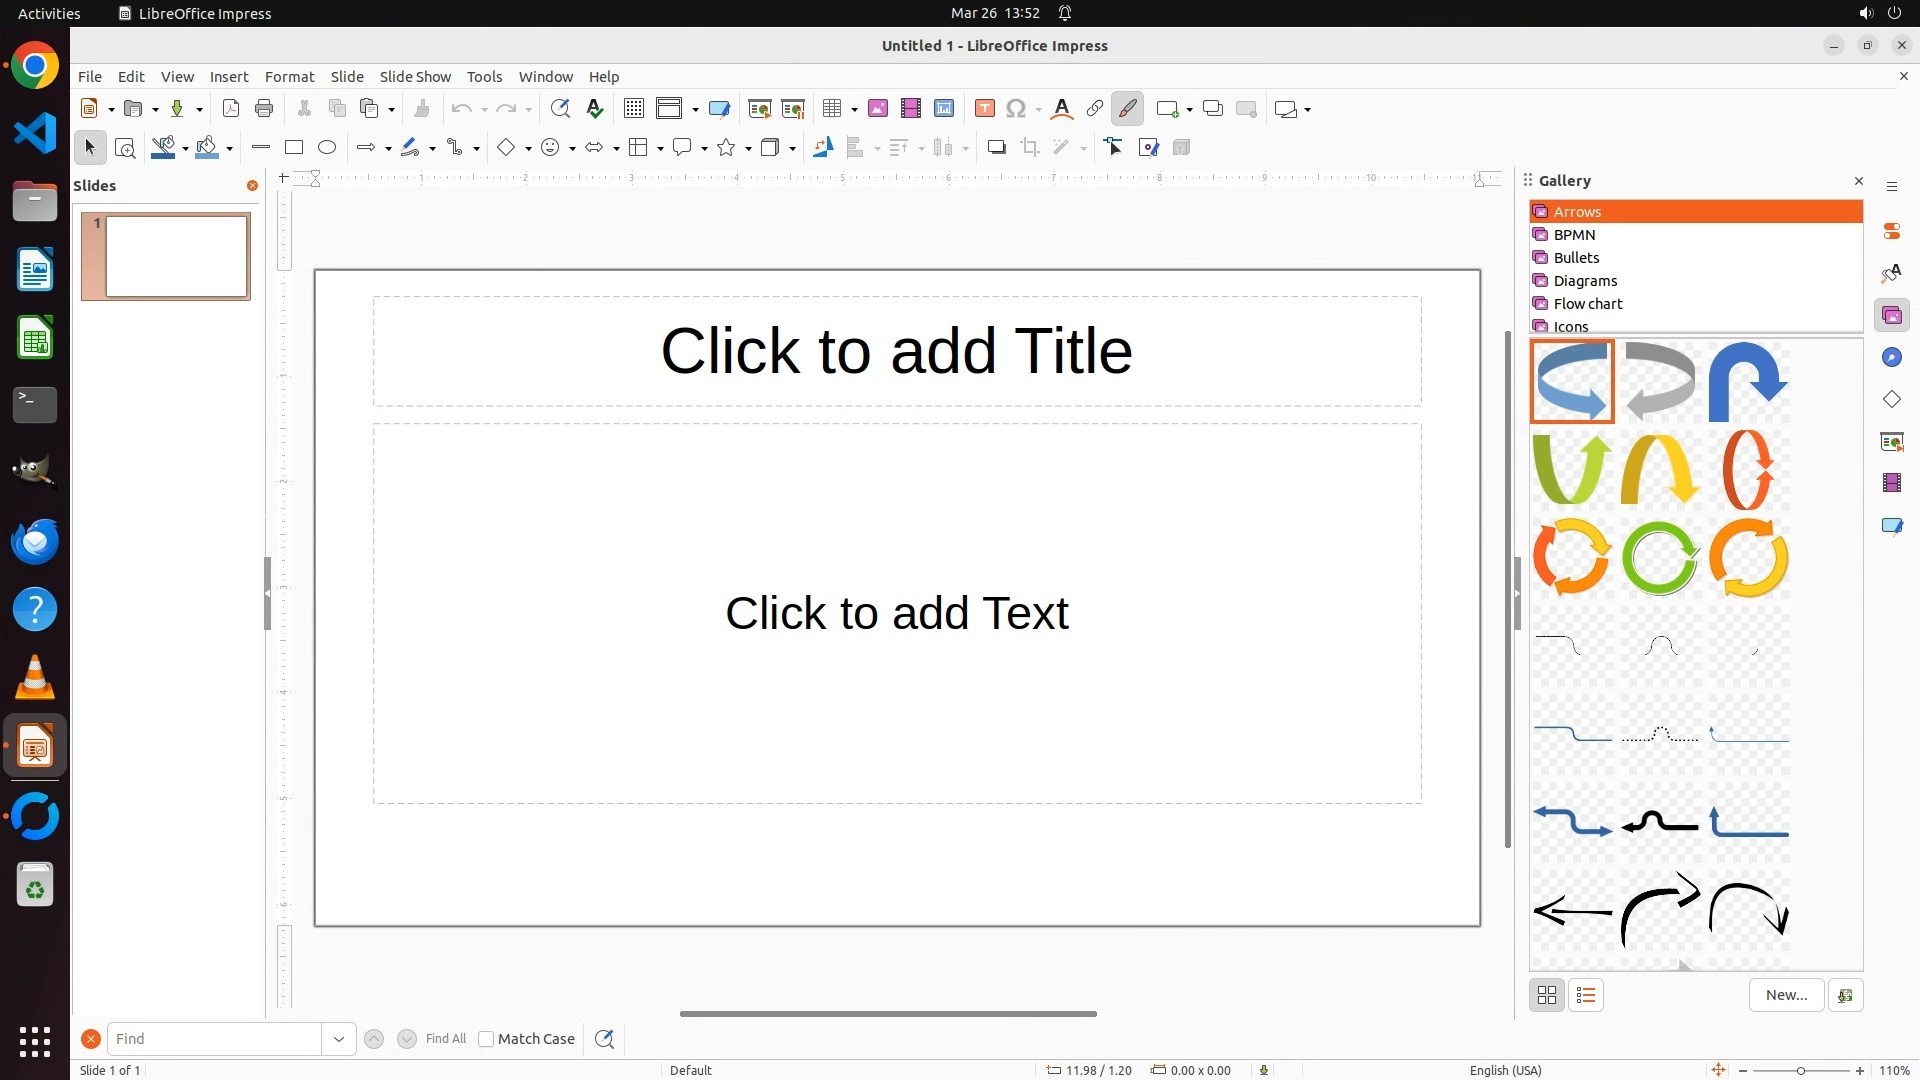Click the Insert Special Character icon

pyautogui.click(x=1016, y=109)
